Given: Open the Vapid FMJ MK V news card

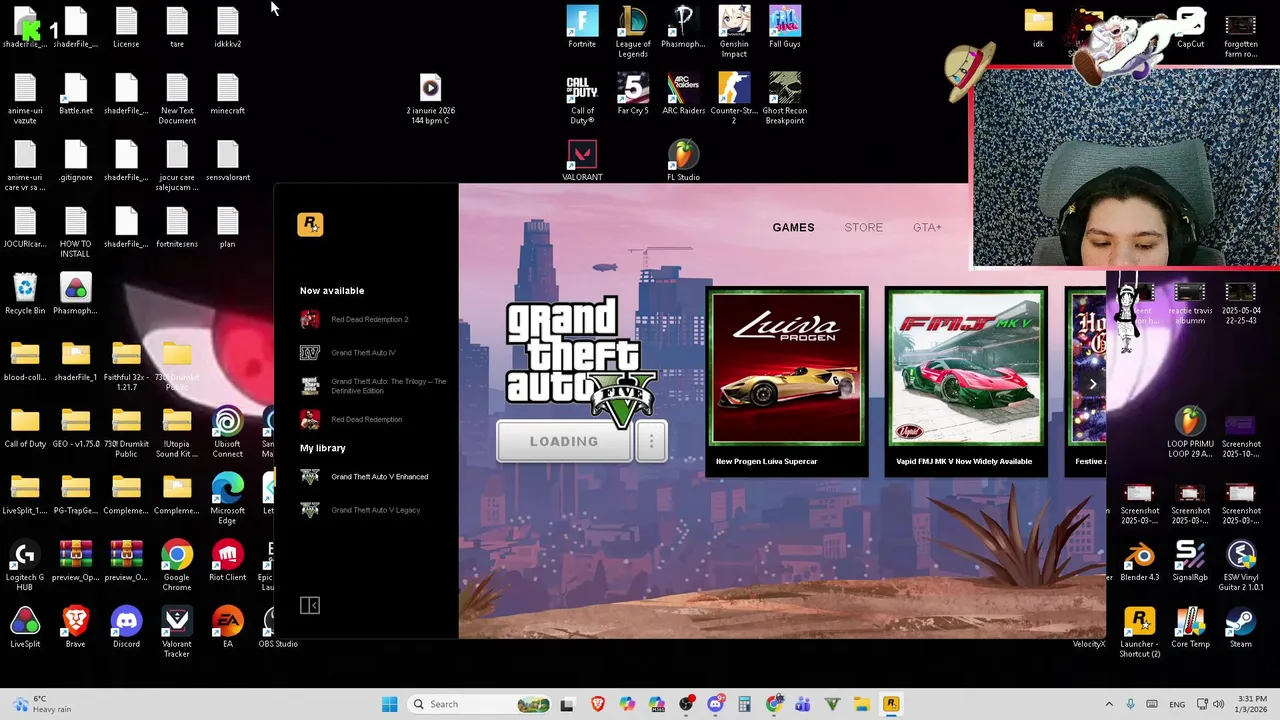Looking at the screenshot, I should (x=966, y=381).
